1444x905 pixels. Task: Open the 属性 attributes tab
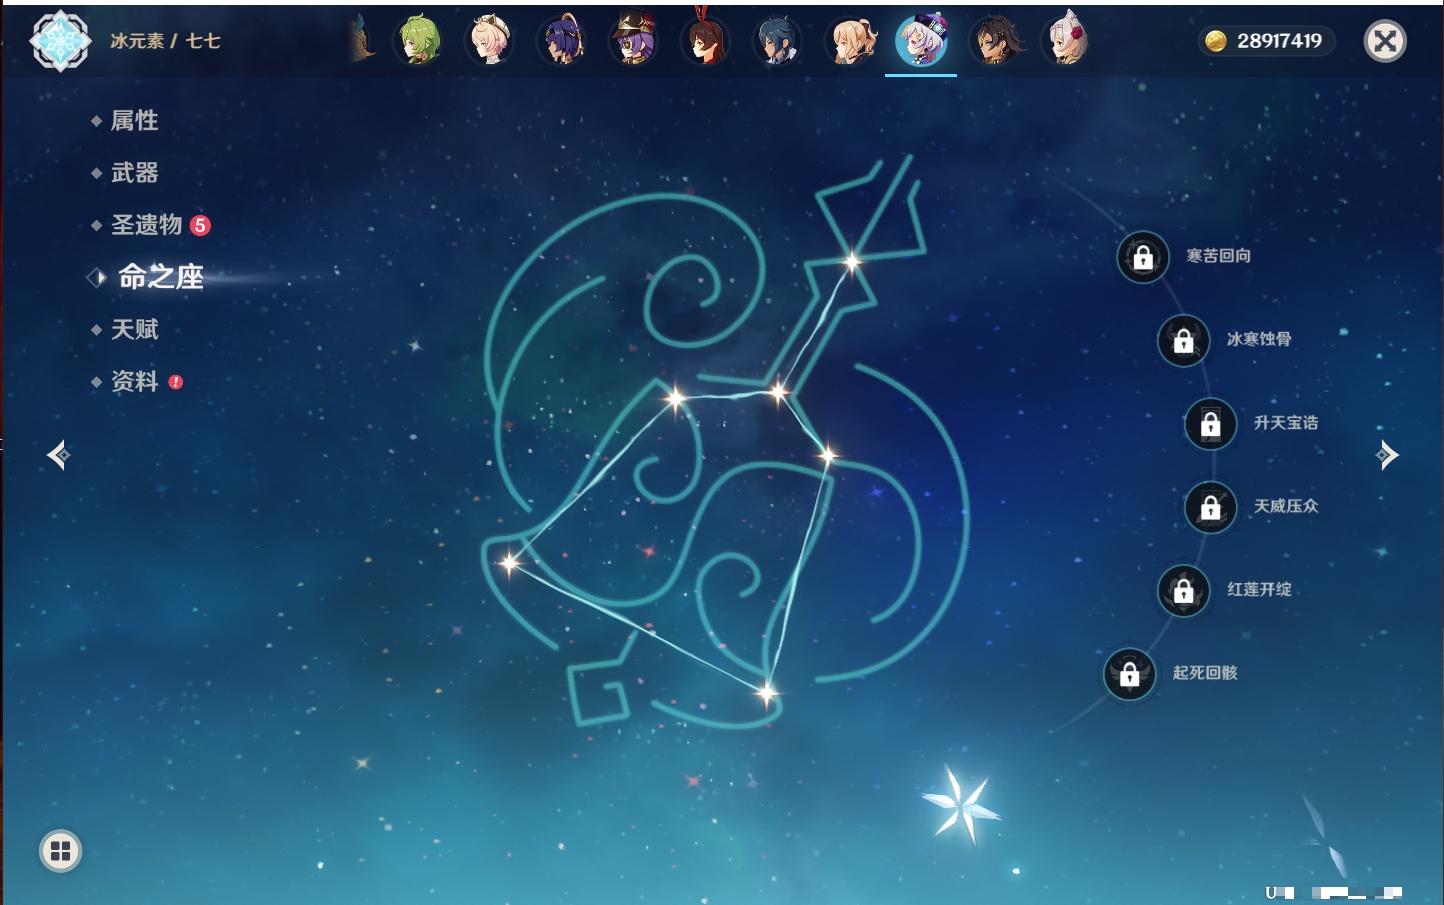[134, 121]
